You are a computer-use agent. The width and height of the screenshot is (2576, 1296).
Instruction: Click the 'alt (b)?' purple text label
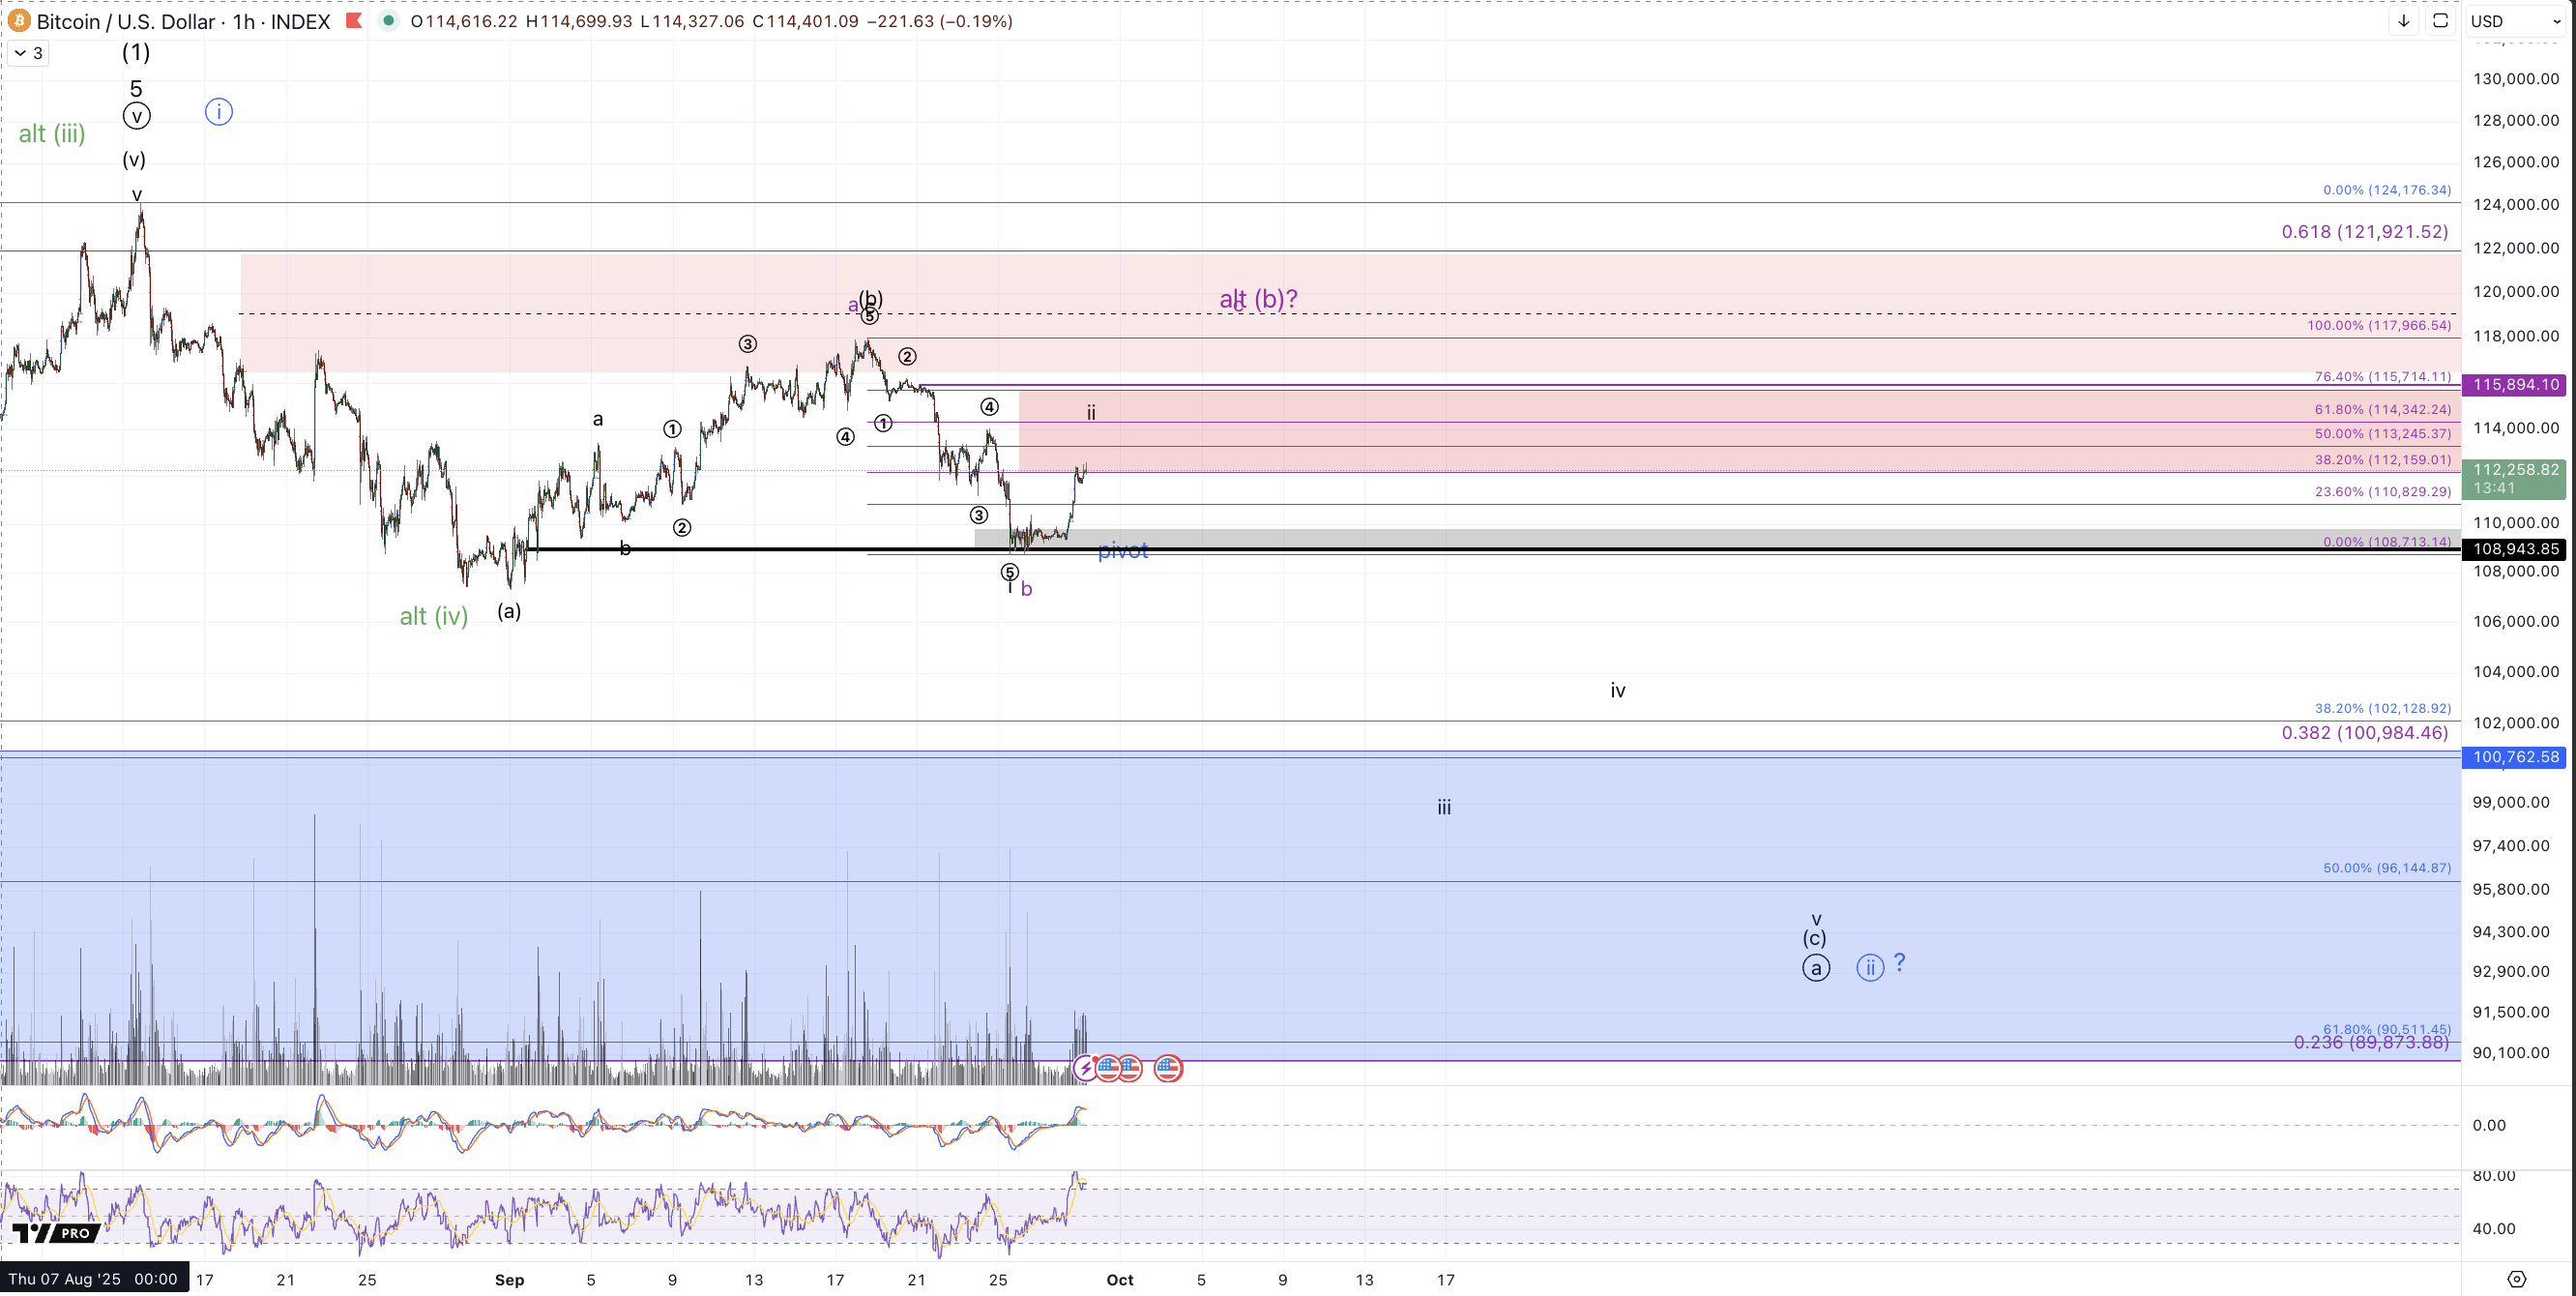[x=1258, y=299]
